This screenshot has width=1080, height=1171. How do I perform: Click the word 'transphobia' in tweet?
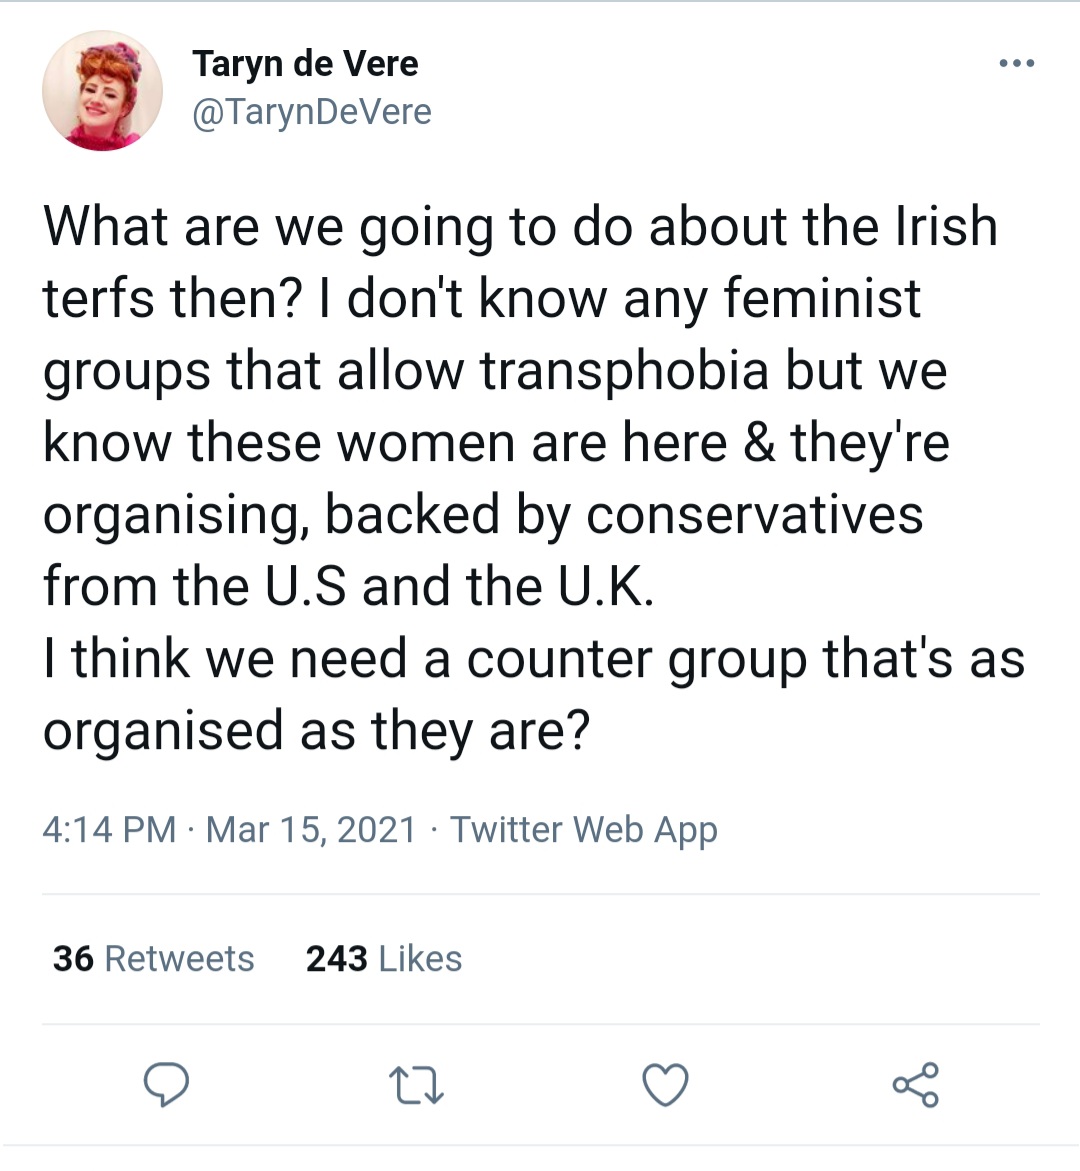click(x=624, y=371)
